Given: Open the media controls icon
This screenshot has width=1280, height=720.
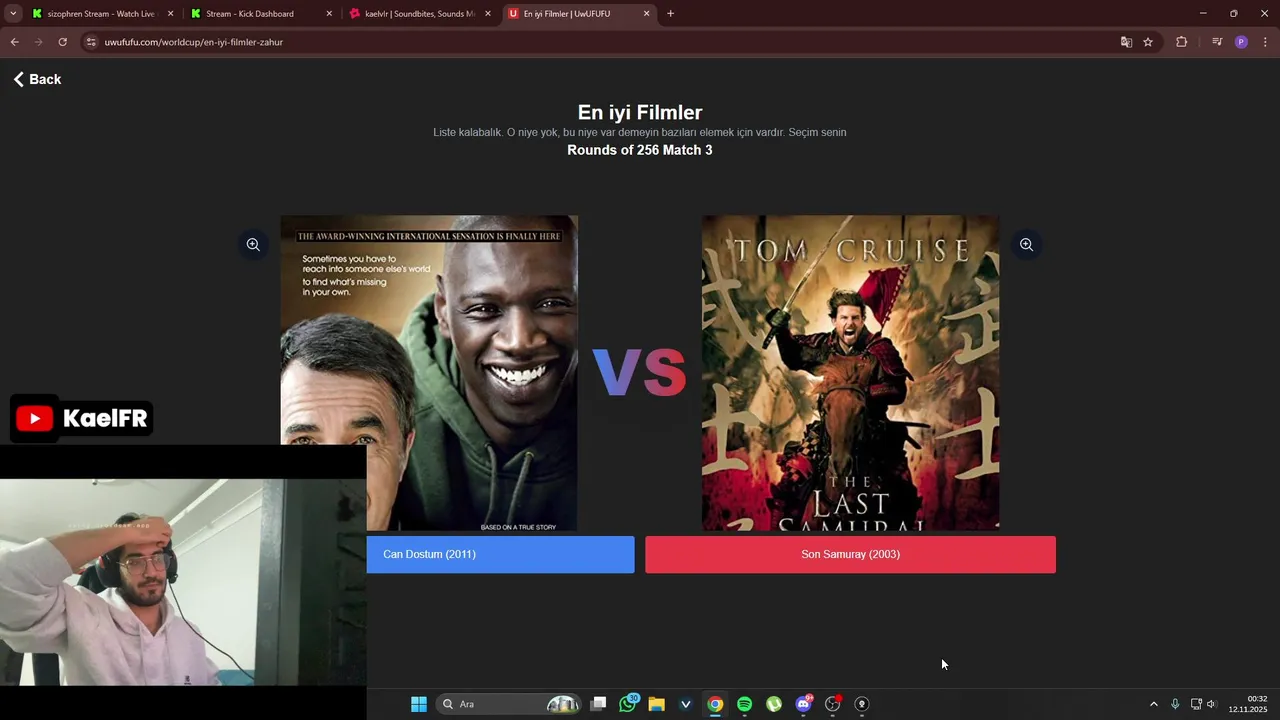Looking at the screenshot, I should [x=1217, y=42].
